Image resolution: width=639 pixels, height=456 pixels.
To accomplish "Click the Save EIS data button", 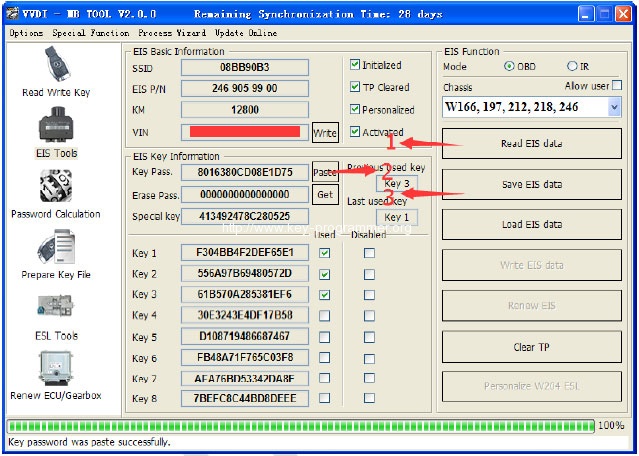I will pyautogui.click(x=532, y=184).
